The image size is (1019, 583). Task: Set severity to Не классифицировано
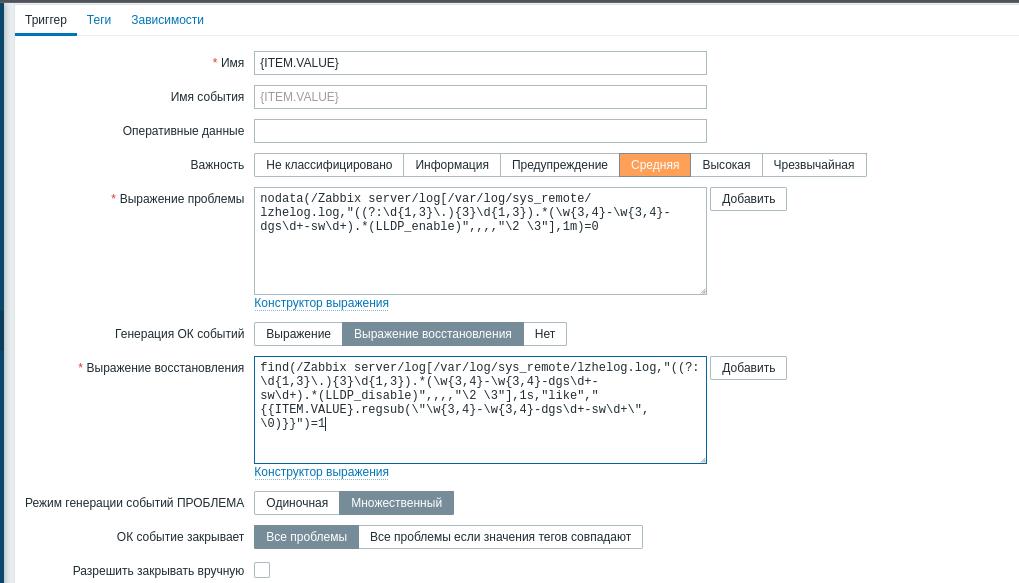pyautogui.click(x=329, y=165)
